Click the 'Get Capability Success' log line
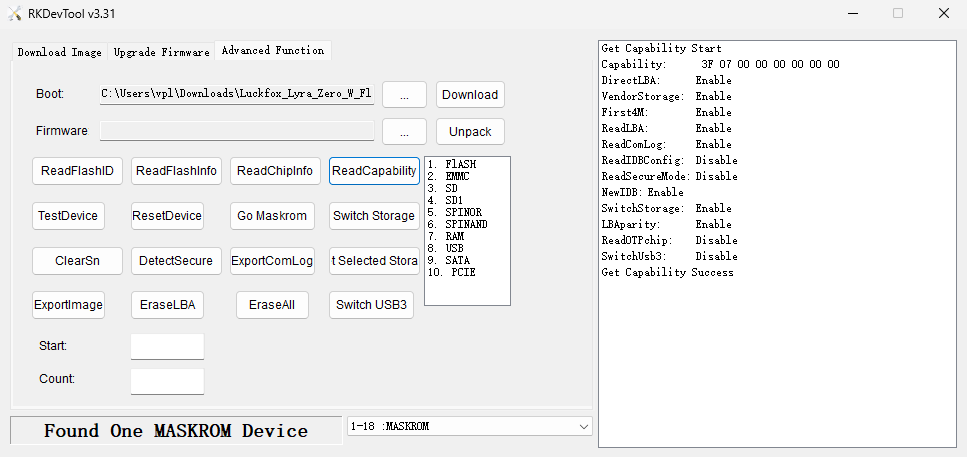This screenshot has height=457, width=967. point(667,273)
